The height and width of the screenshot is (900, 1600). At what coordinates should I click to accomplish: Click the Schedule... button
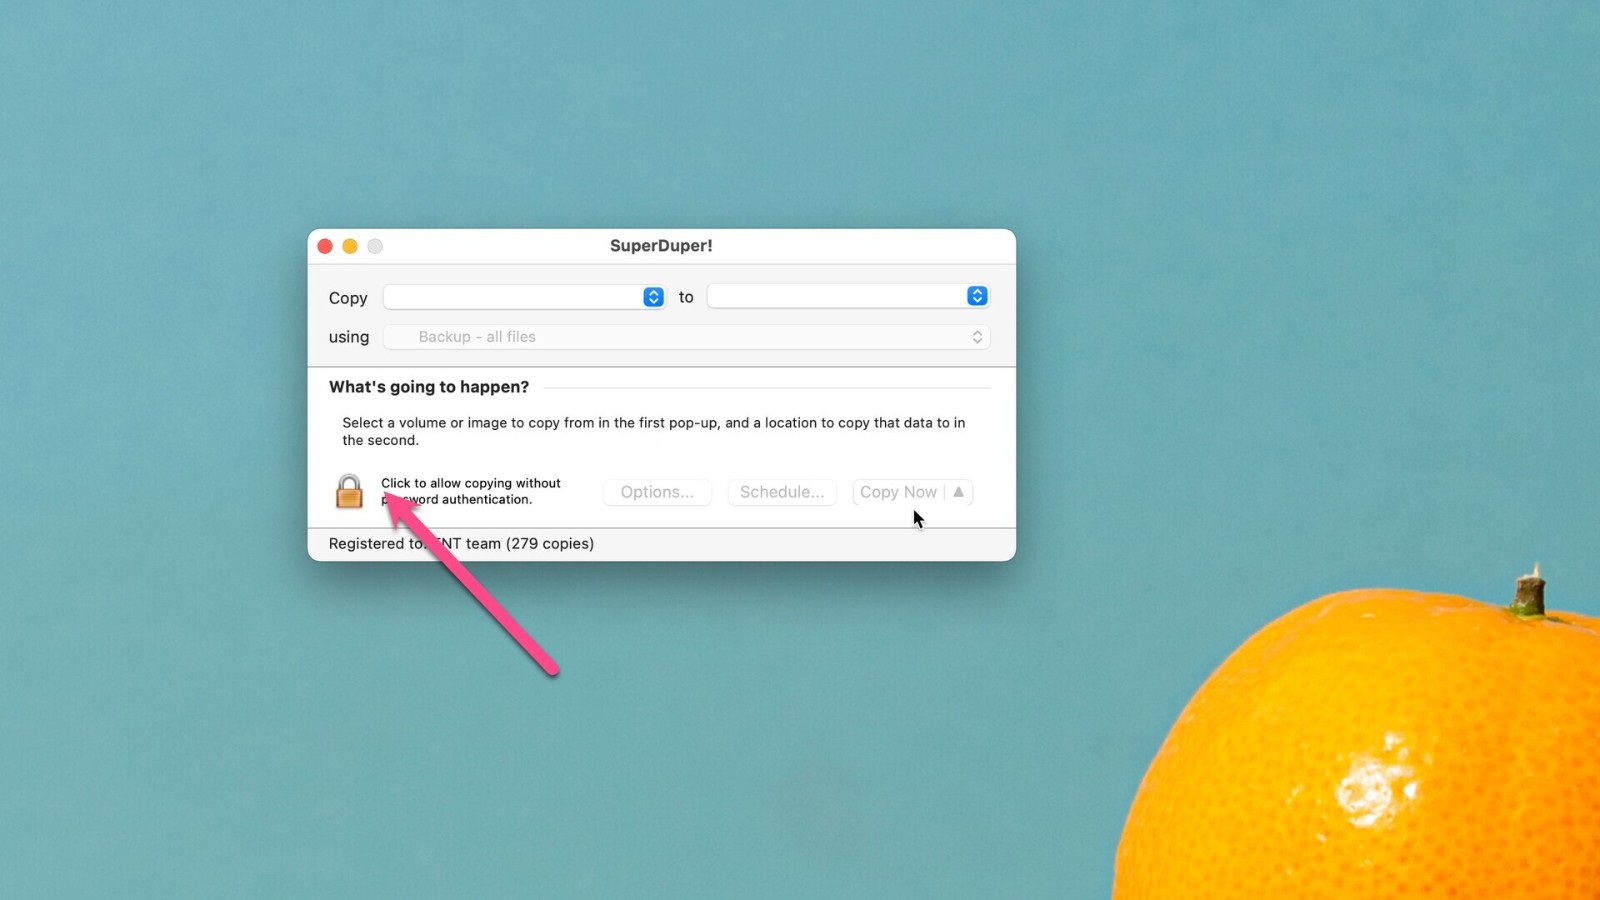point(782,492)
